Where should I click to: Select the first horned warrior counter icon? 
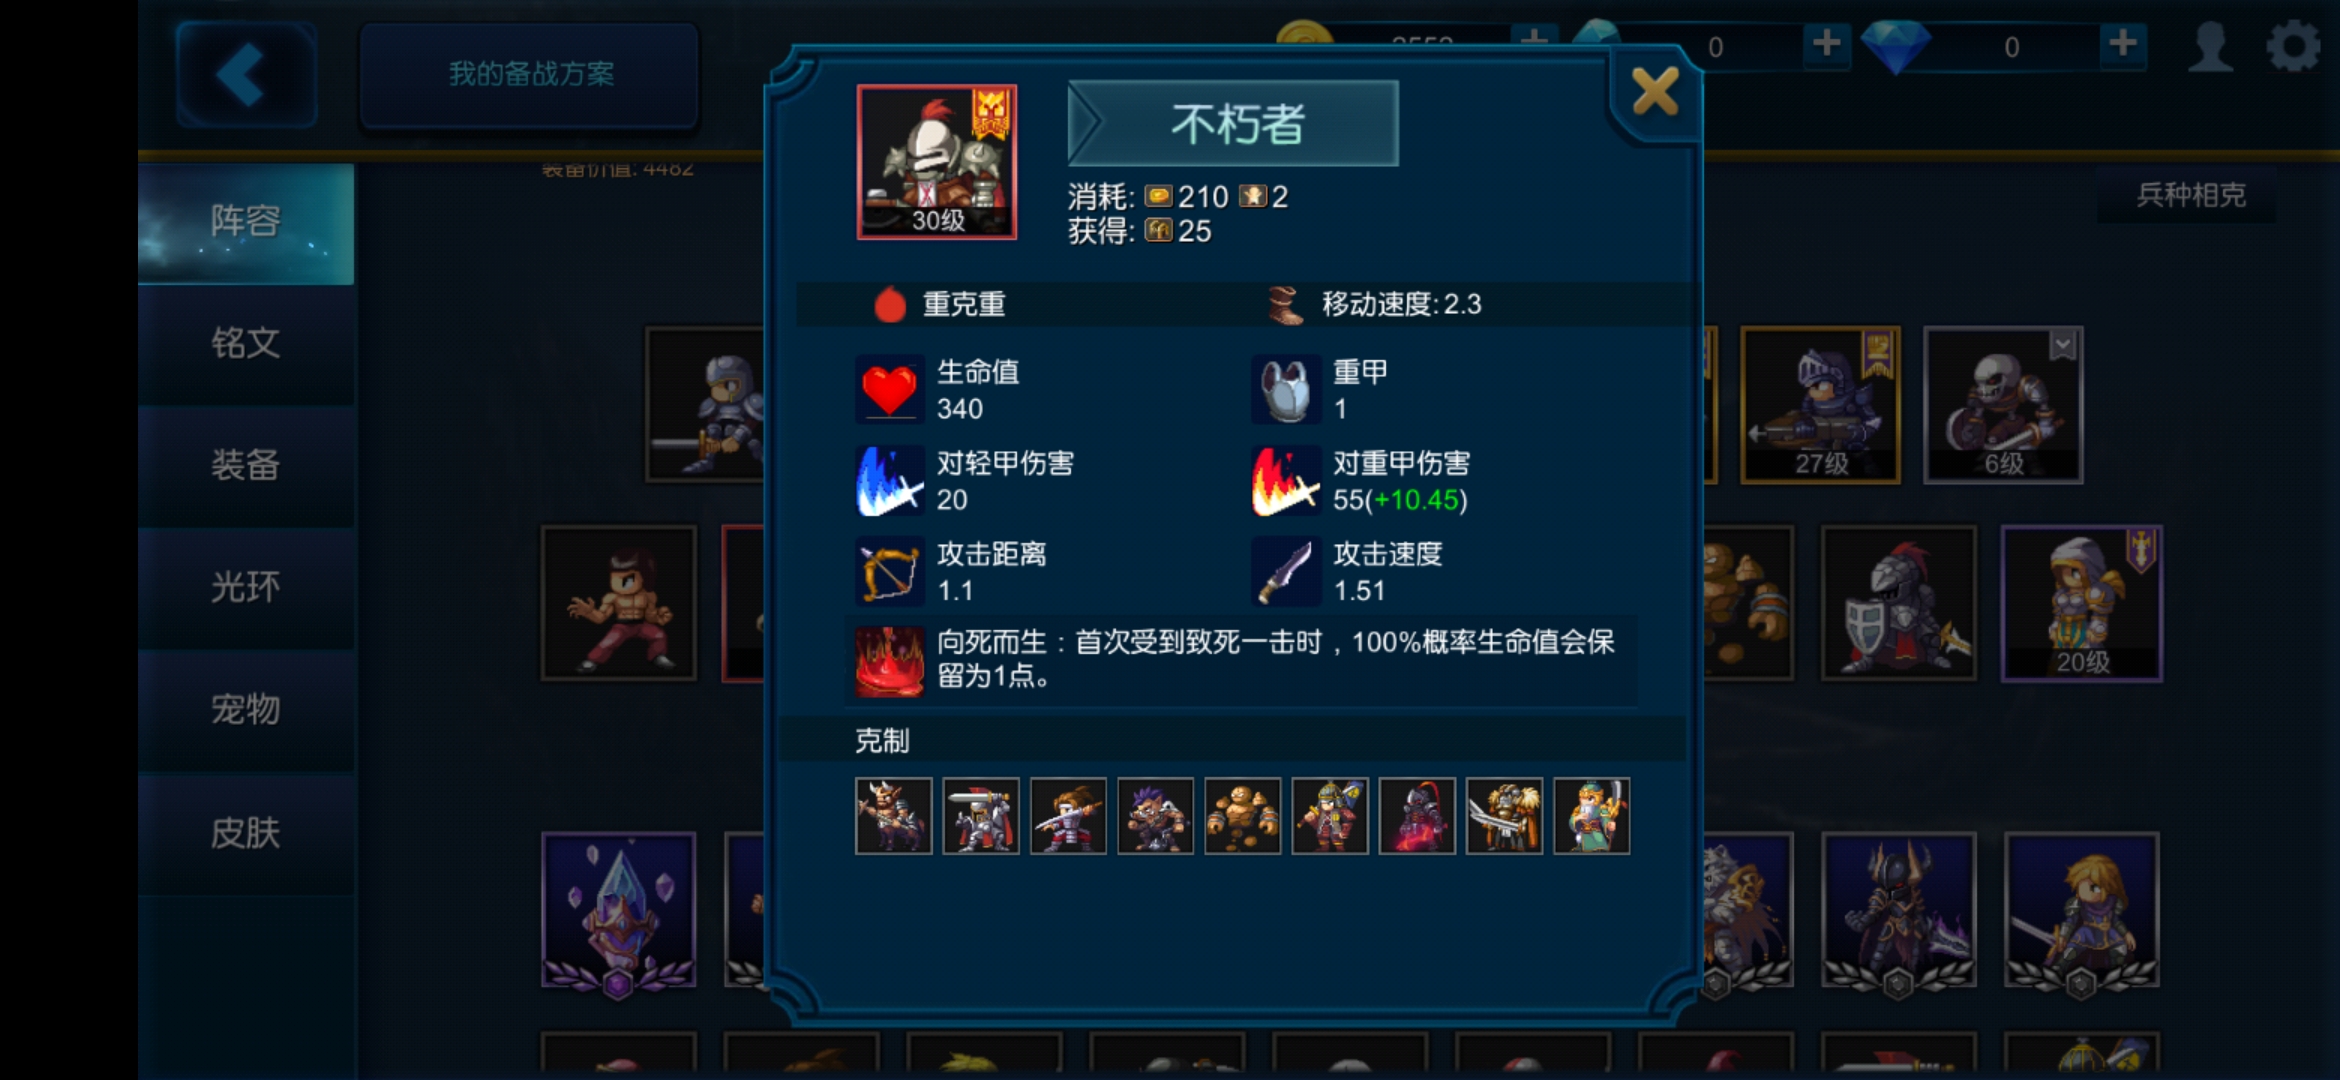(x=893, y=816)
